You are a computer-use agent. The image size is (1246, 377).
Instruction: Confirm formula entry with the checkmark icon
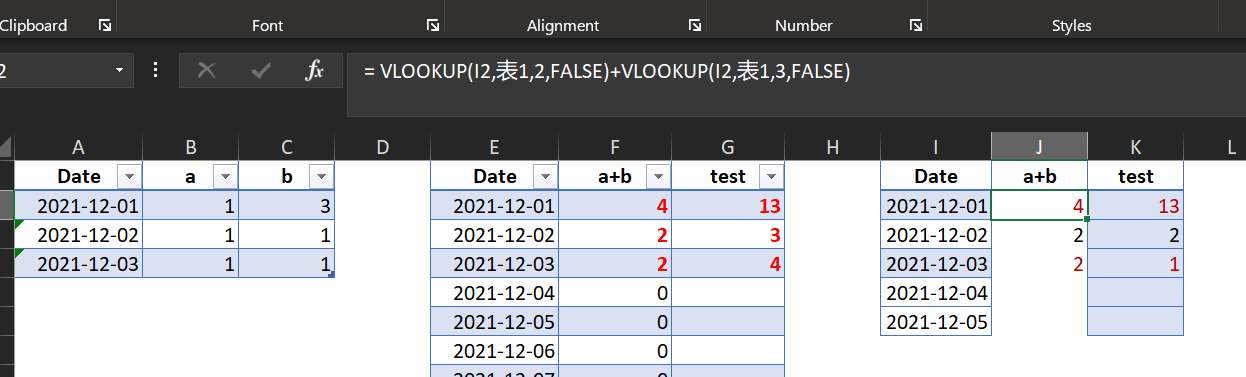[x=261, y=71]
